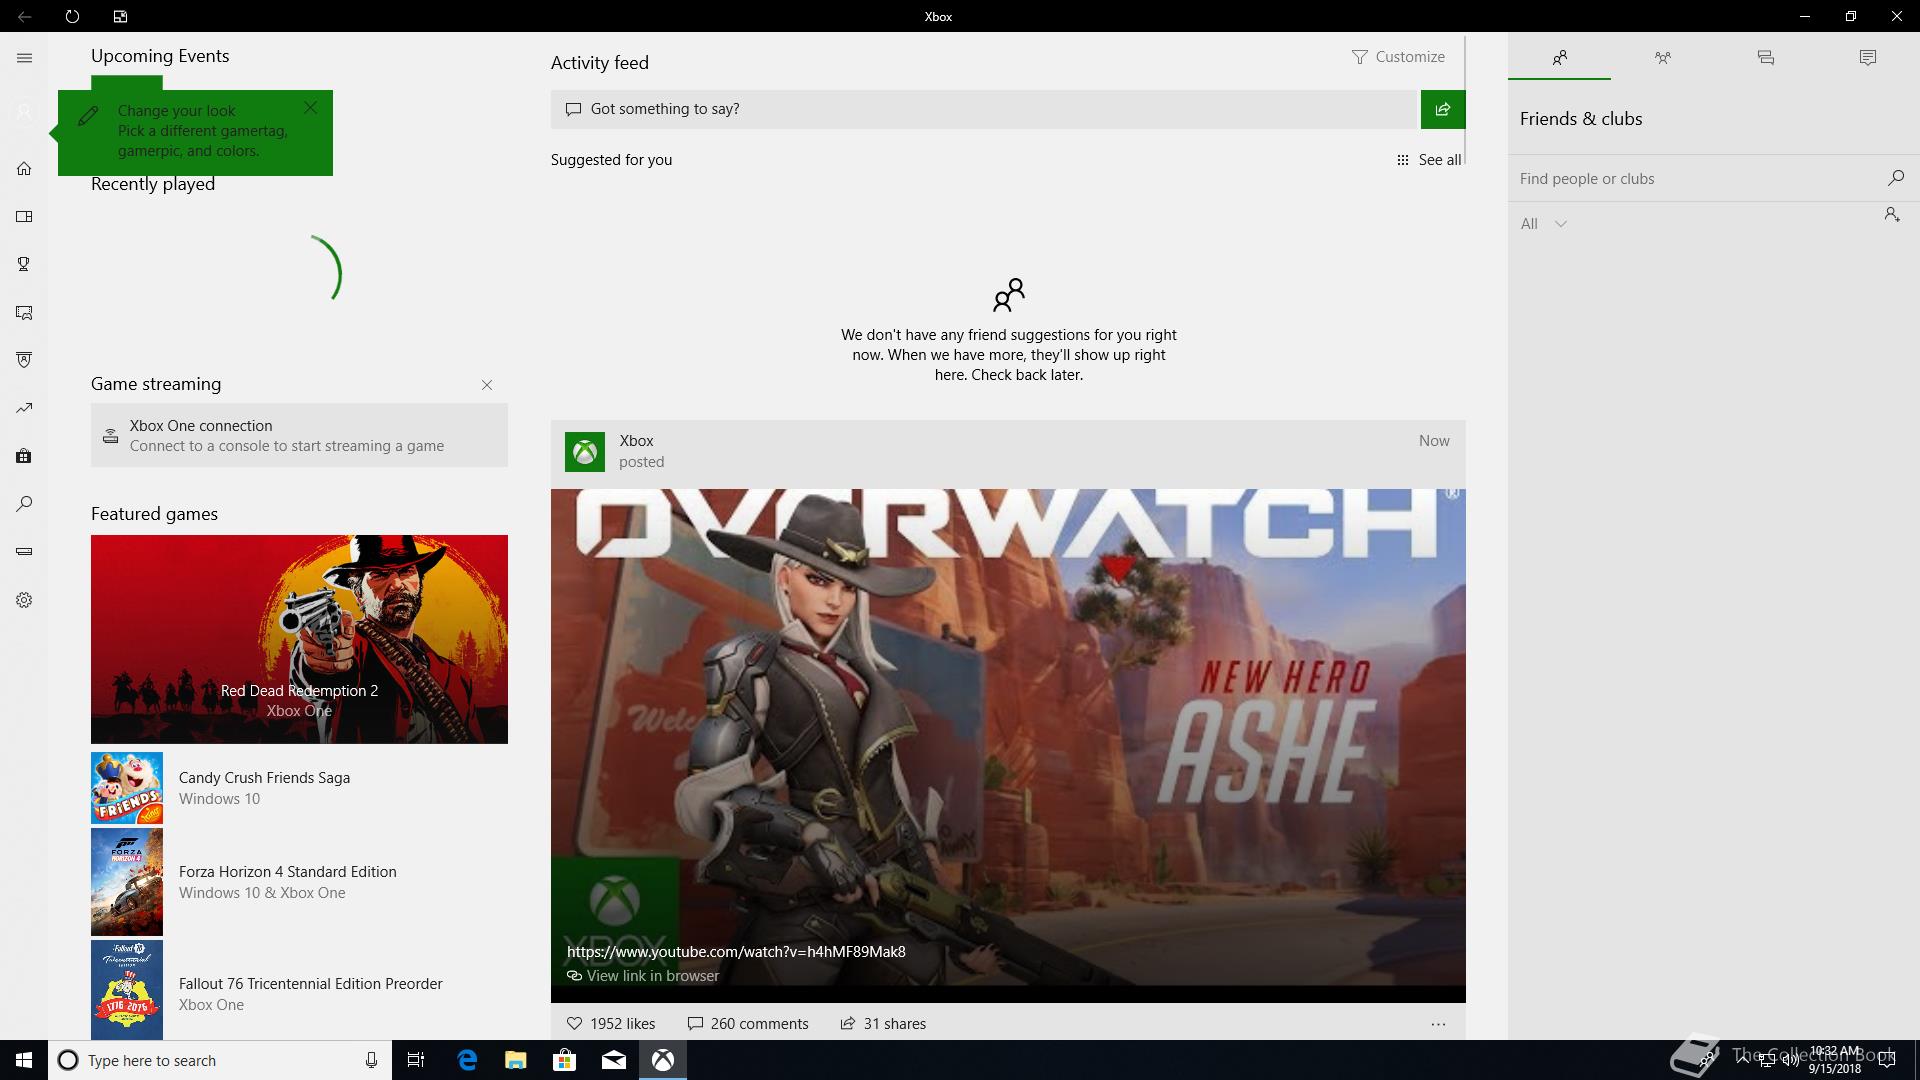Viewport: 1920px width, 1080px height.
Task: Share the post with 31 shares
Action: [x=883, y=1024]
